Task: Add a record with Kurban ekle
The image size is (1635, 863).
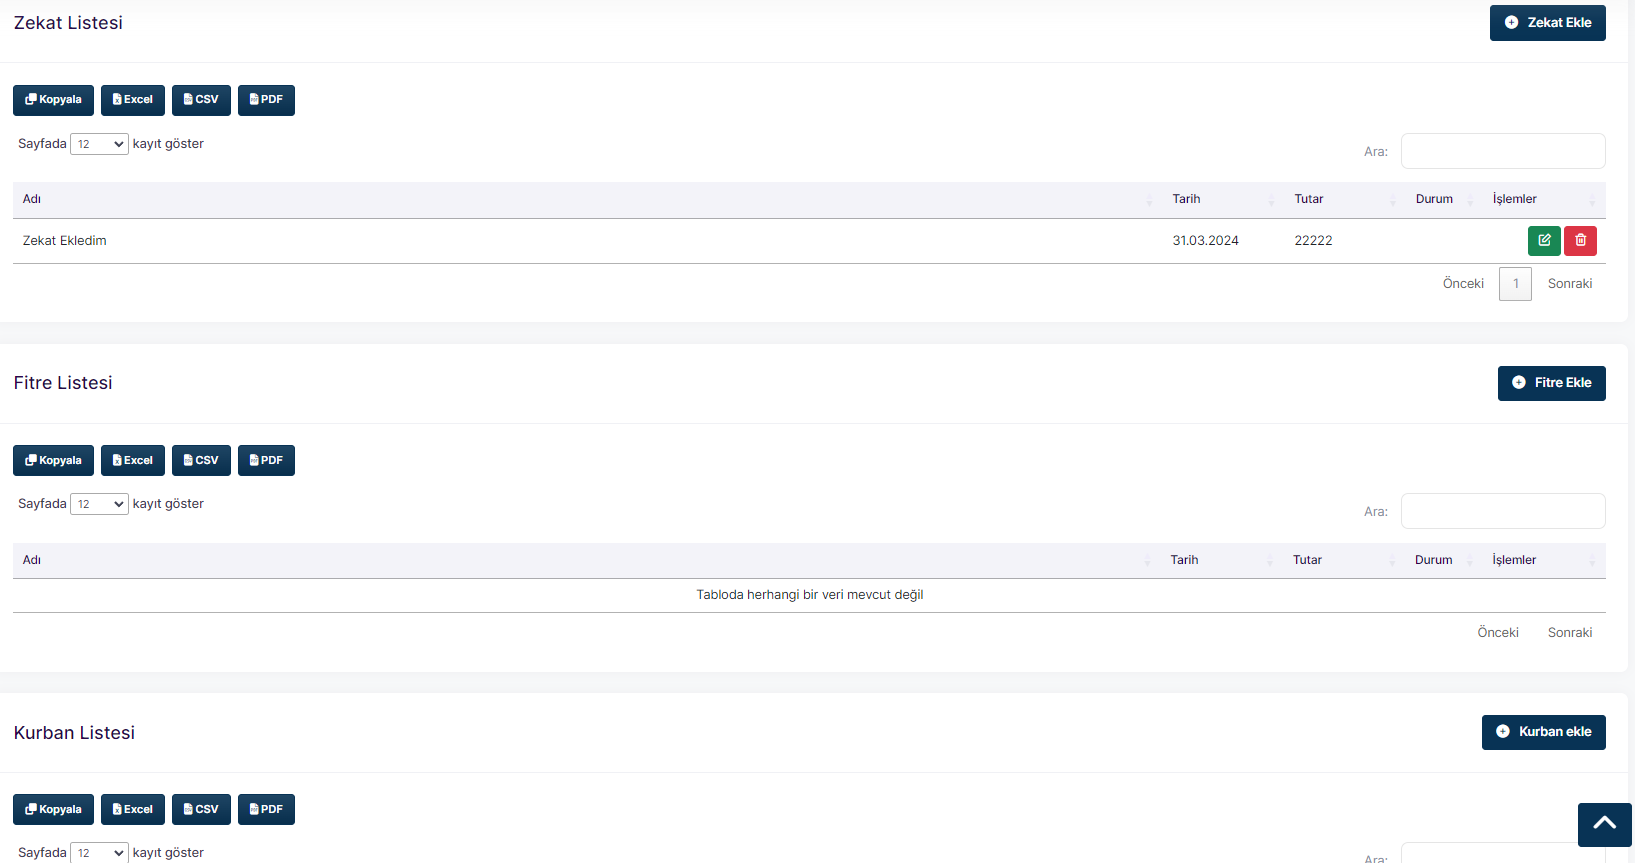Action: (x=1543, y=732)
